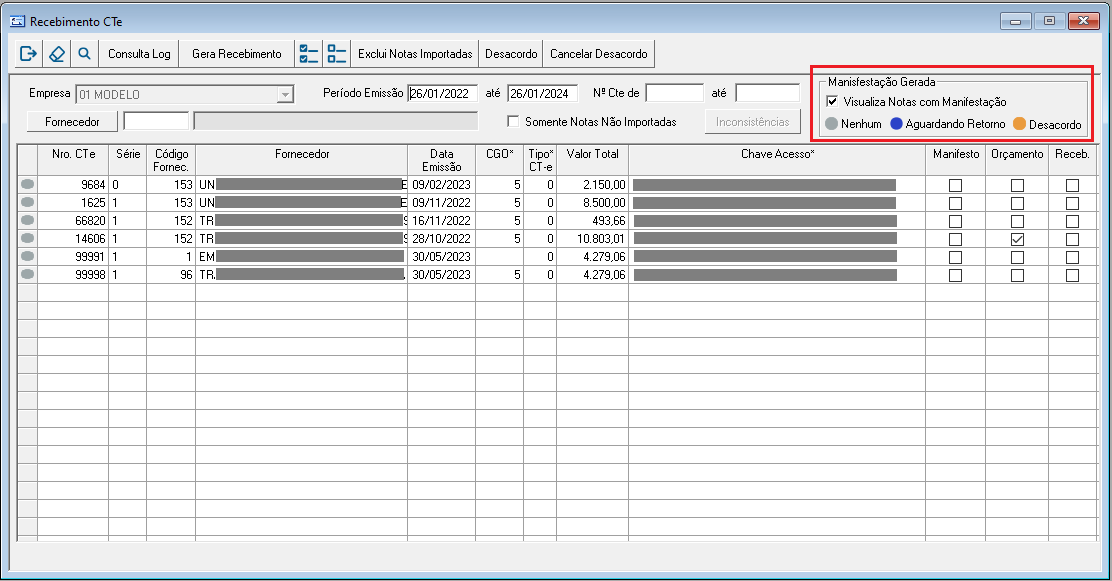This screenshot has width=1112, height=581.
Task: Click status indicator of CTe 99991 row
Action: (28, 256)
